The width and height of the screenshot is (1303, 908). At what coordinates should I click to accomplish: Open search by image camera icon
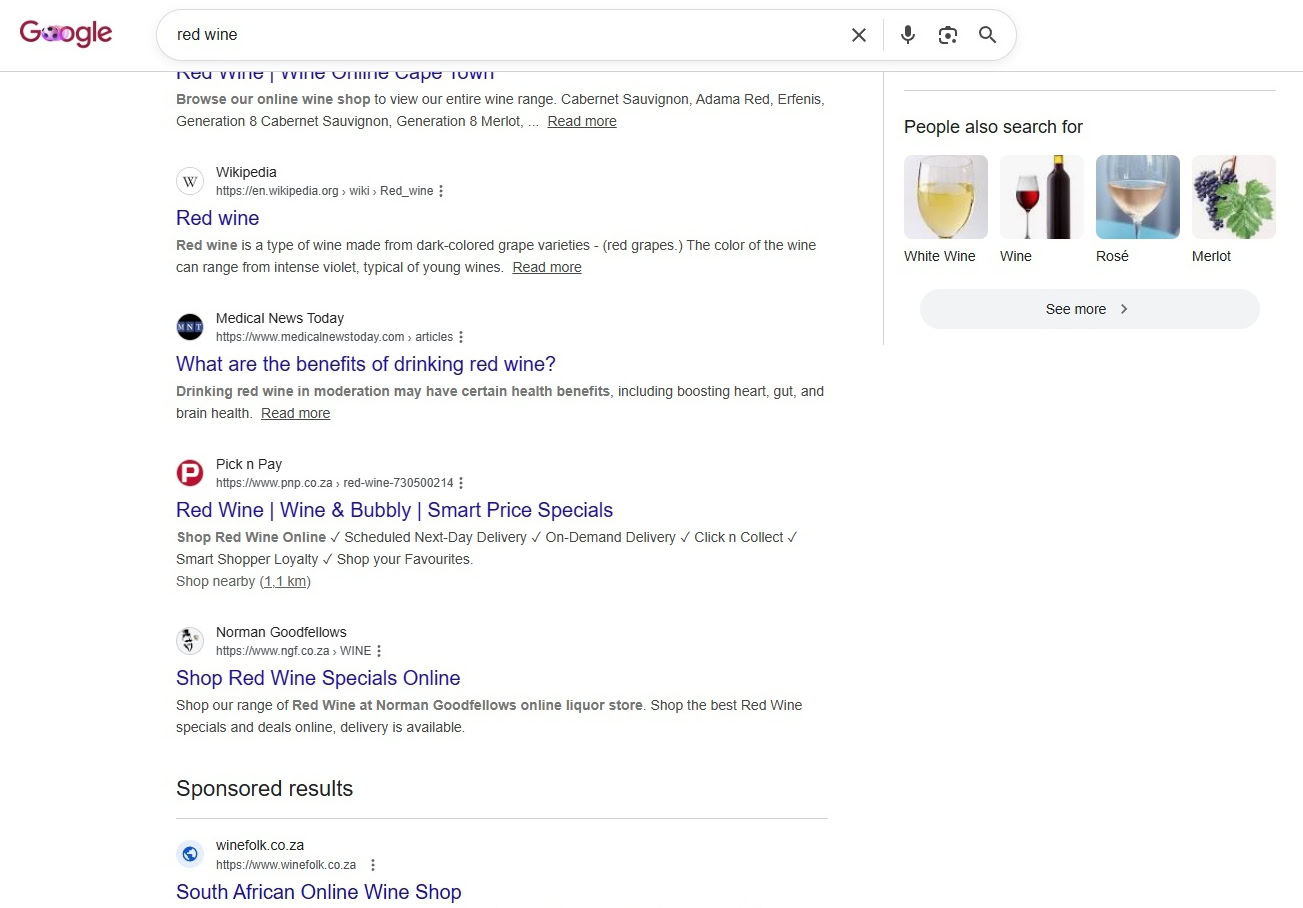[x=948, y=35]
